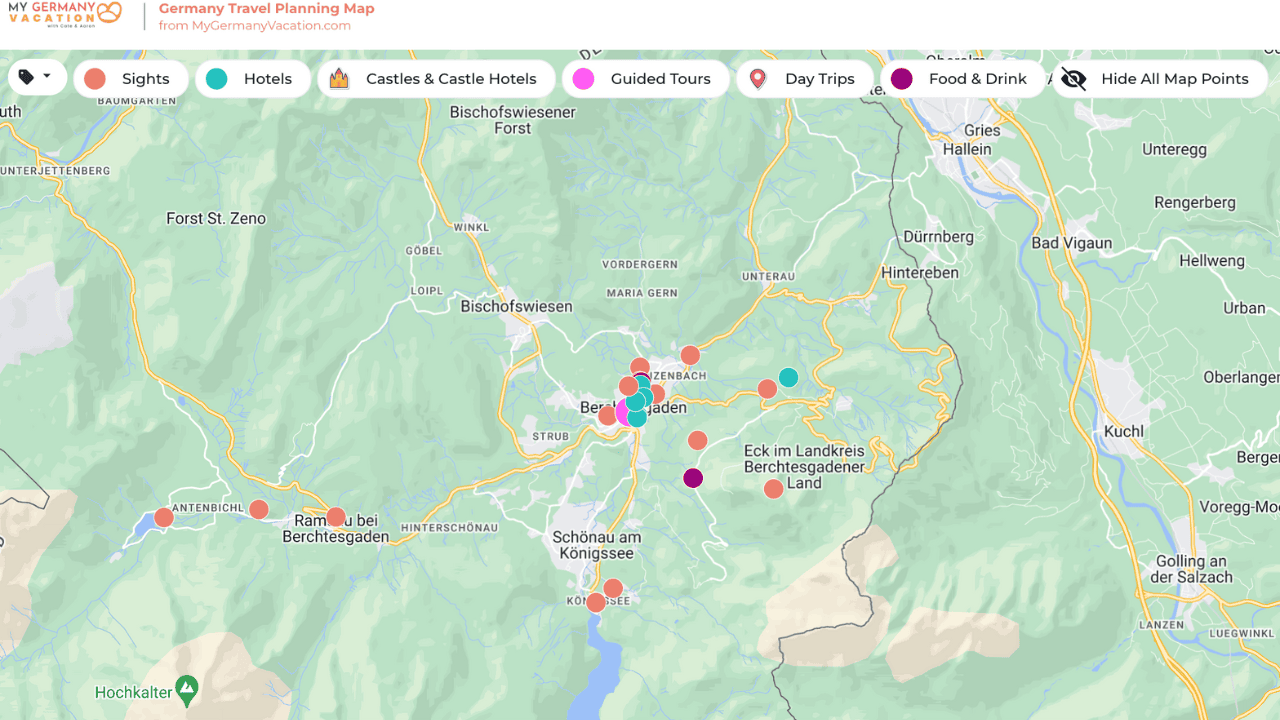Click the Food & Drink filter

click(961, 79)
